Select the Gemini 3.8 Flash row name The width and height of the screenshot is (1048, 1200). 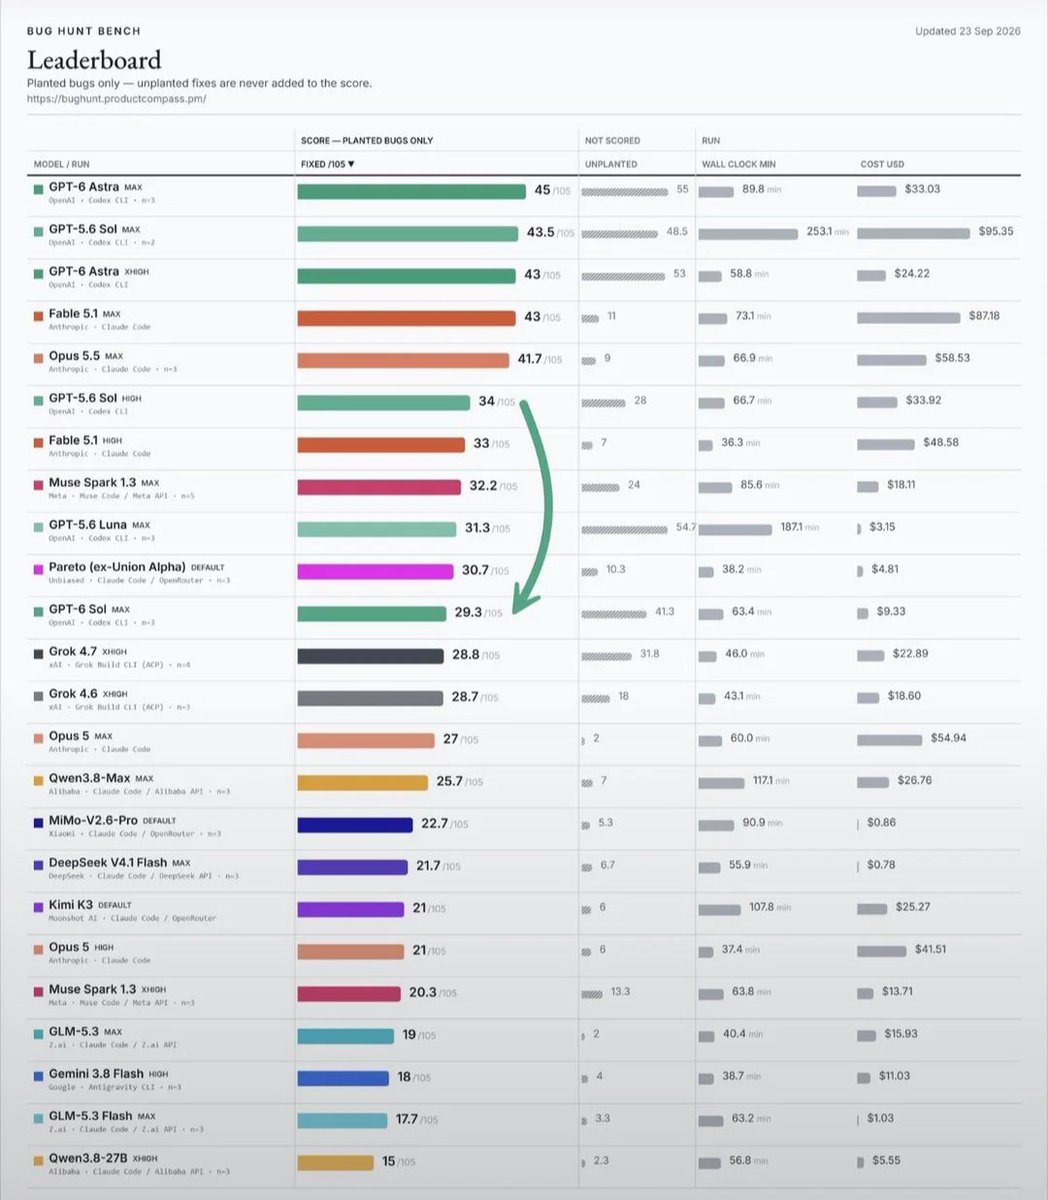click(108, 1073)
